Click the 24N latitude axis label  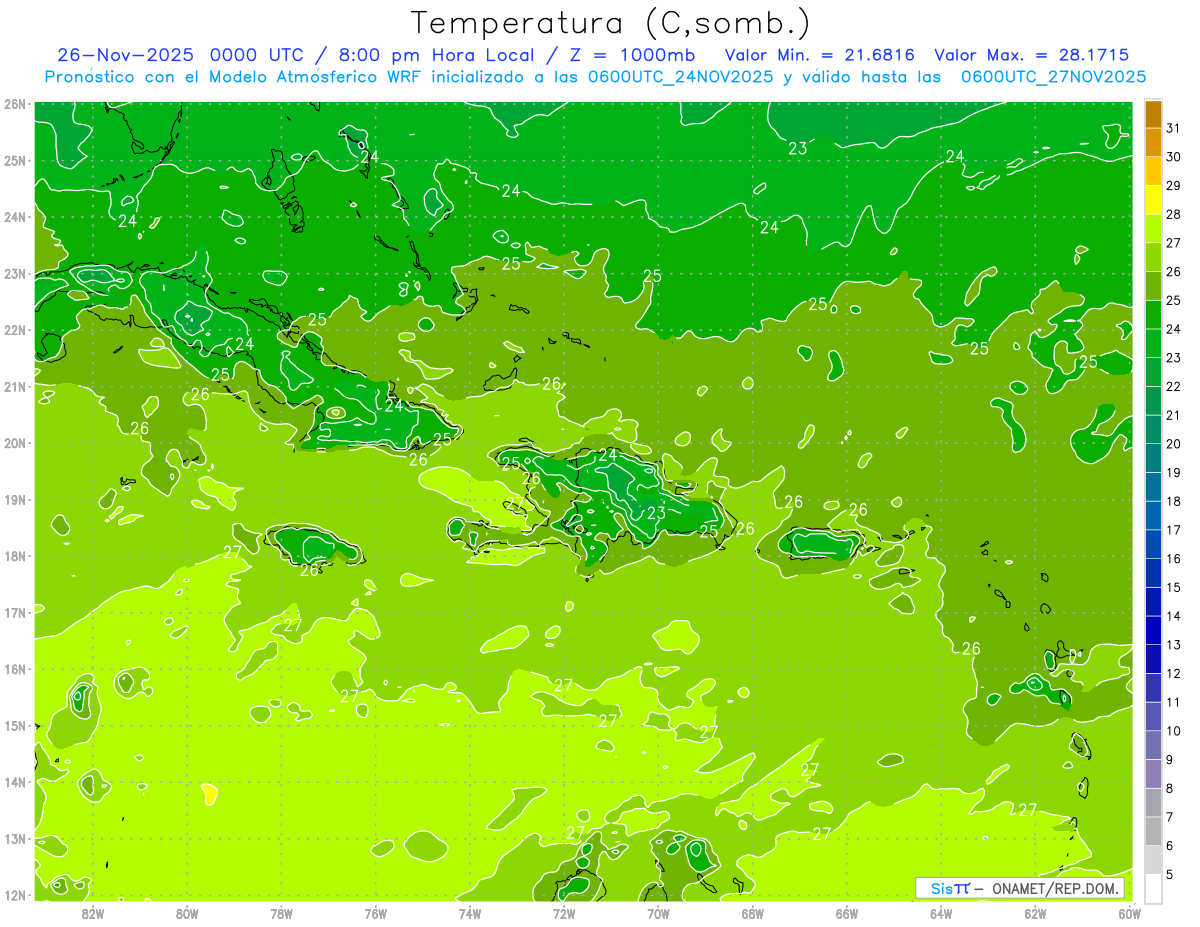coord(15,217)
